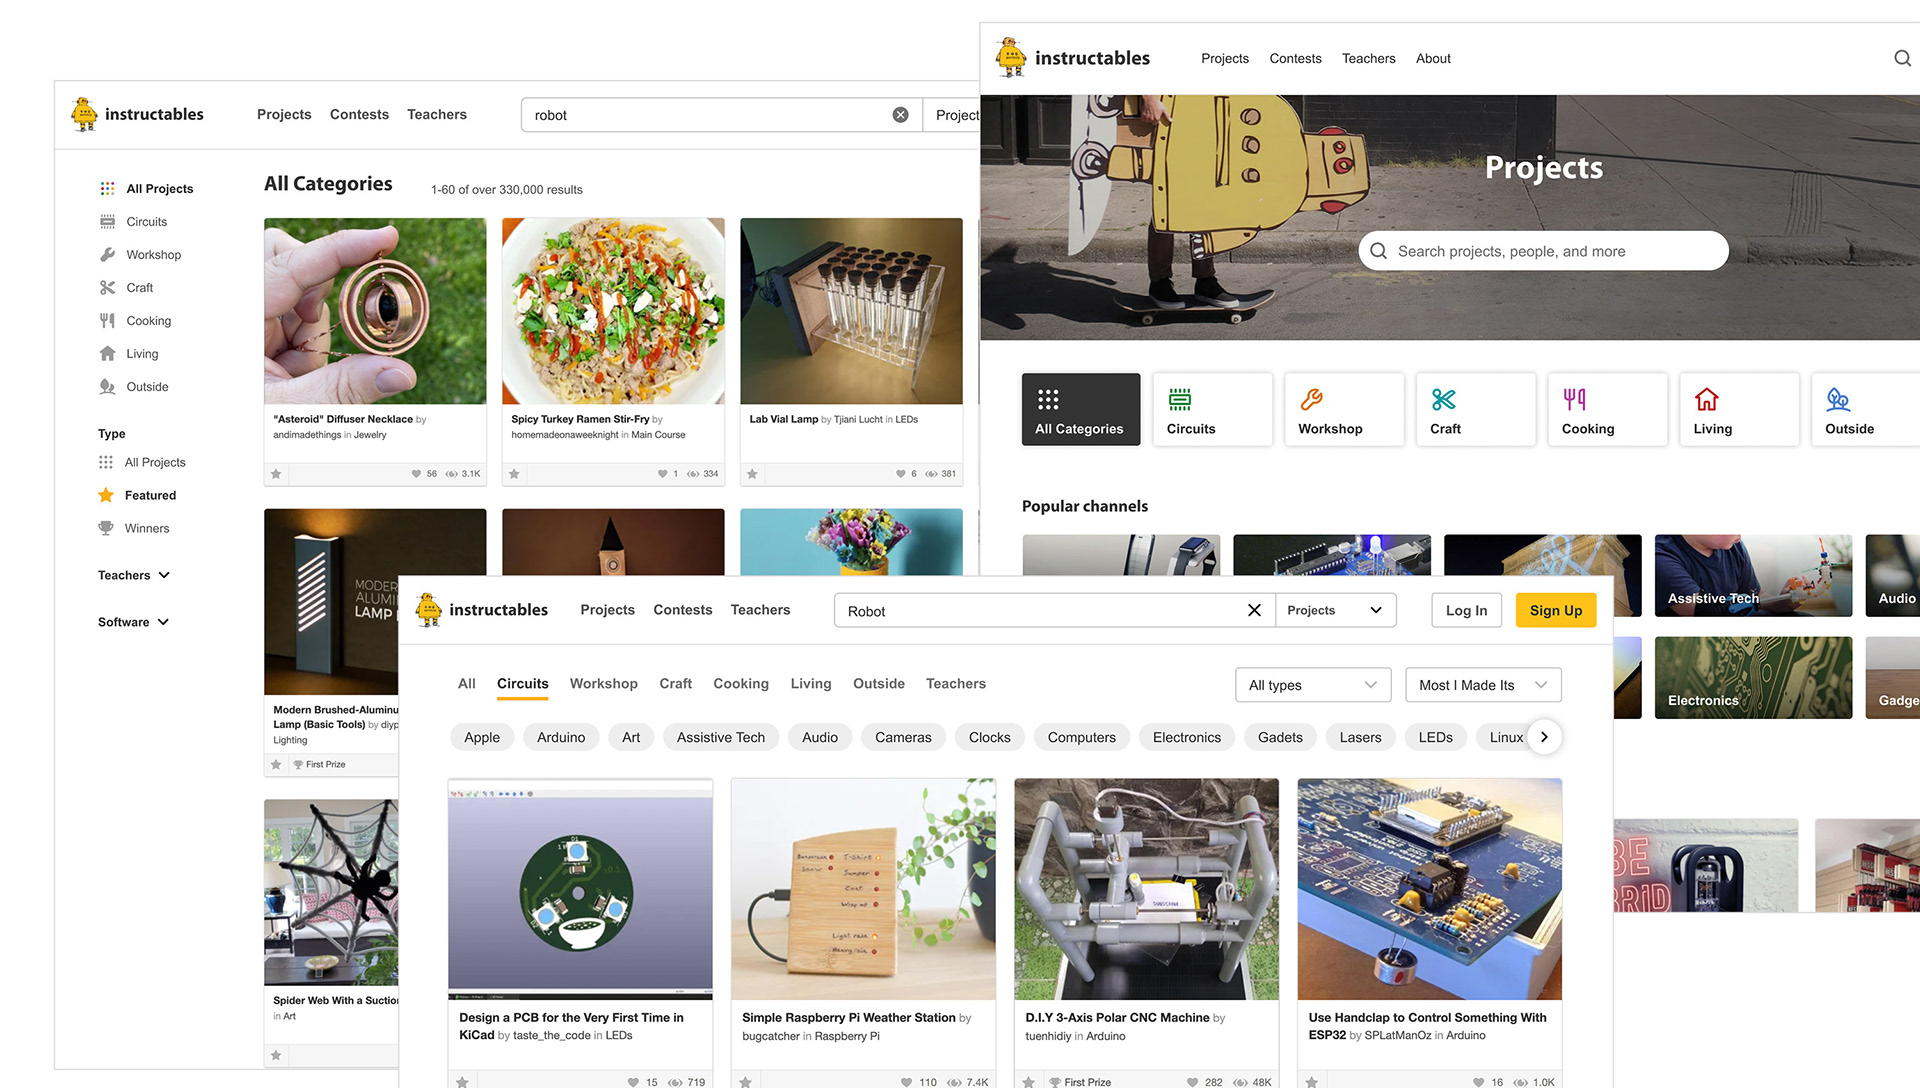The width and height of the screenshot is (1920, 1088).
Task: Click the favorite star on the Spider Web card
Action: 276,1055
